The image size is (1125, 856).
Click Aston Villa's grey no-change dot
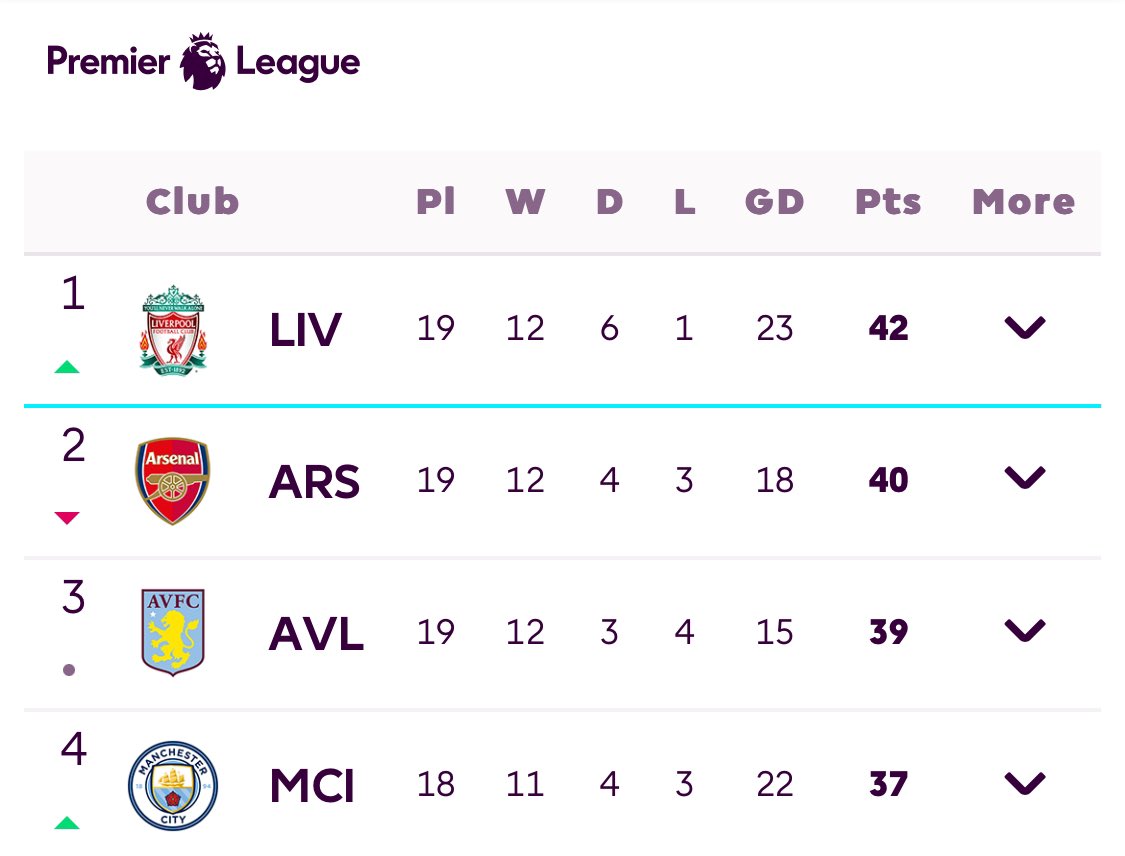69,670
